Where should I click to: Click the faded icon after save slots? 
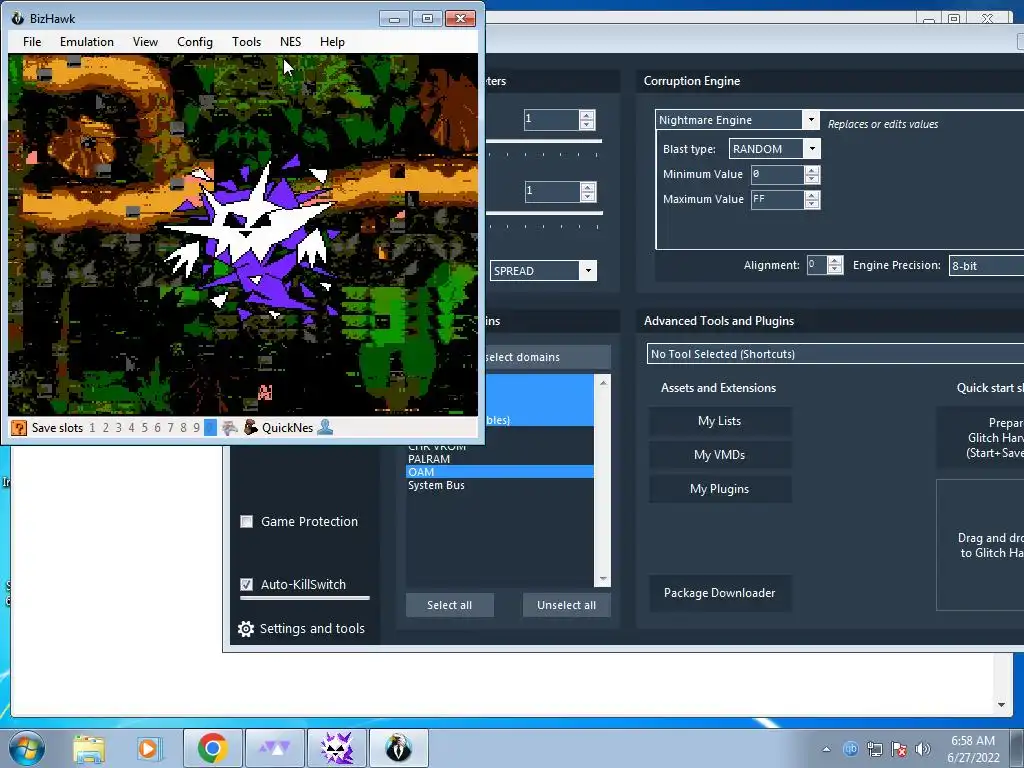click(229, 428)
